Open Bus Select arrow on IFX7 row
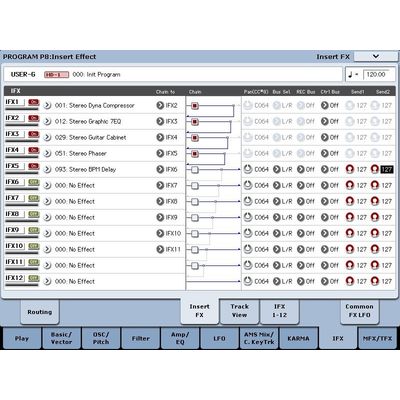The height and width of the screenshot is (400, 400). [x=277, y=201]
